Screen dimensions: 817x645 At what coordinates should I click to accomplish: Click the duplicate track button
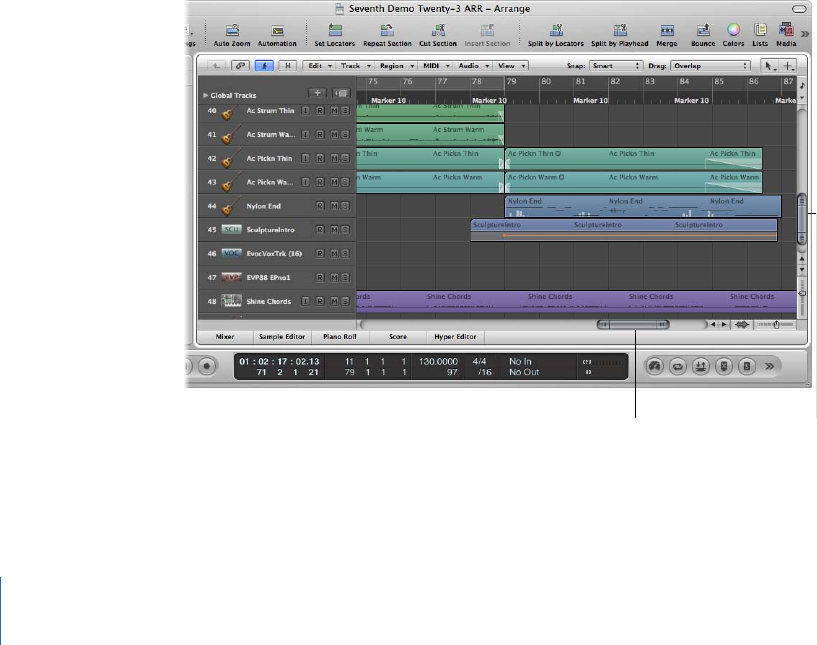click(x=341, y=93)
